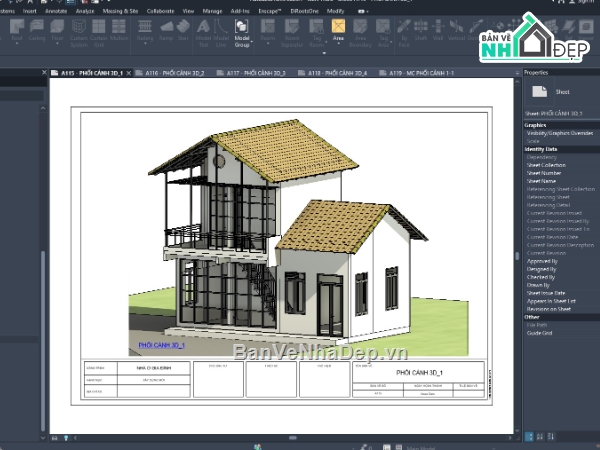The image size is (600, 450).
Task: Select the Curtain Grid tool
Action: point(99,33)
